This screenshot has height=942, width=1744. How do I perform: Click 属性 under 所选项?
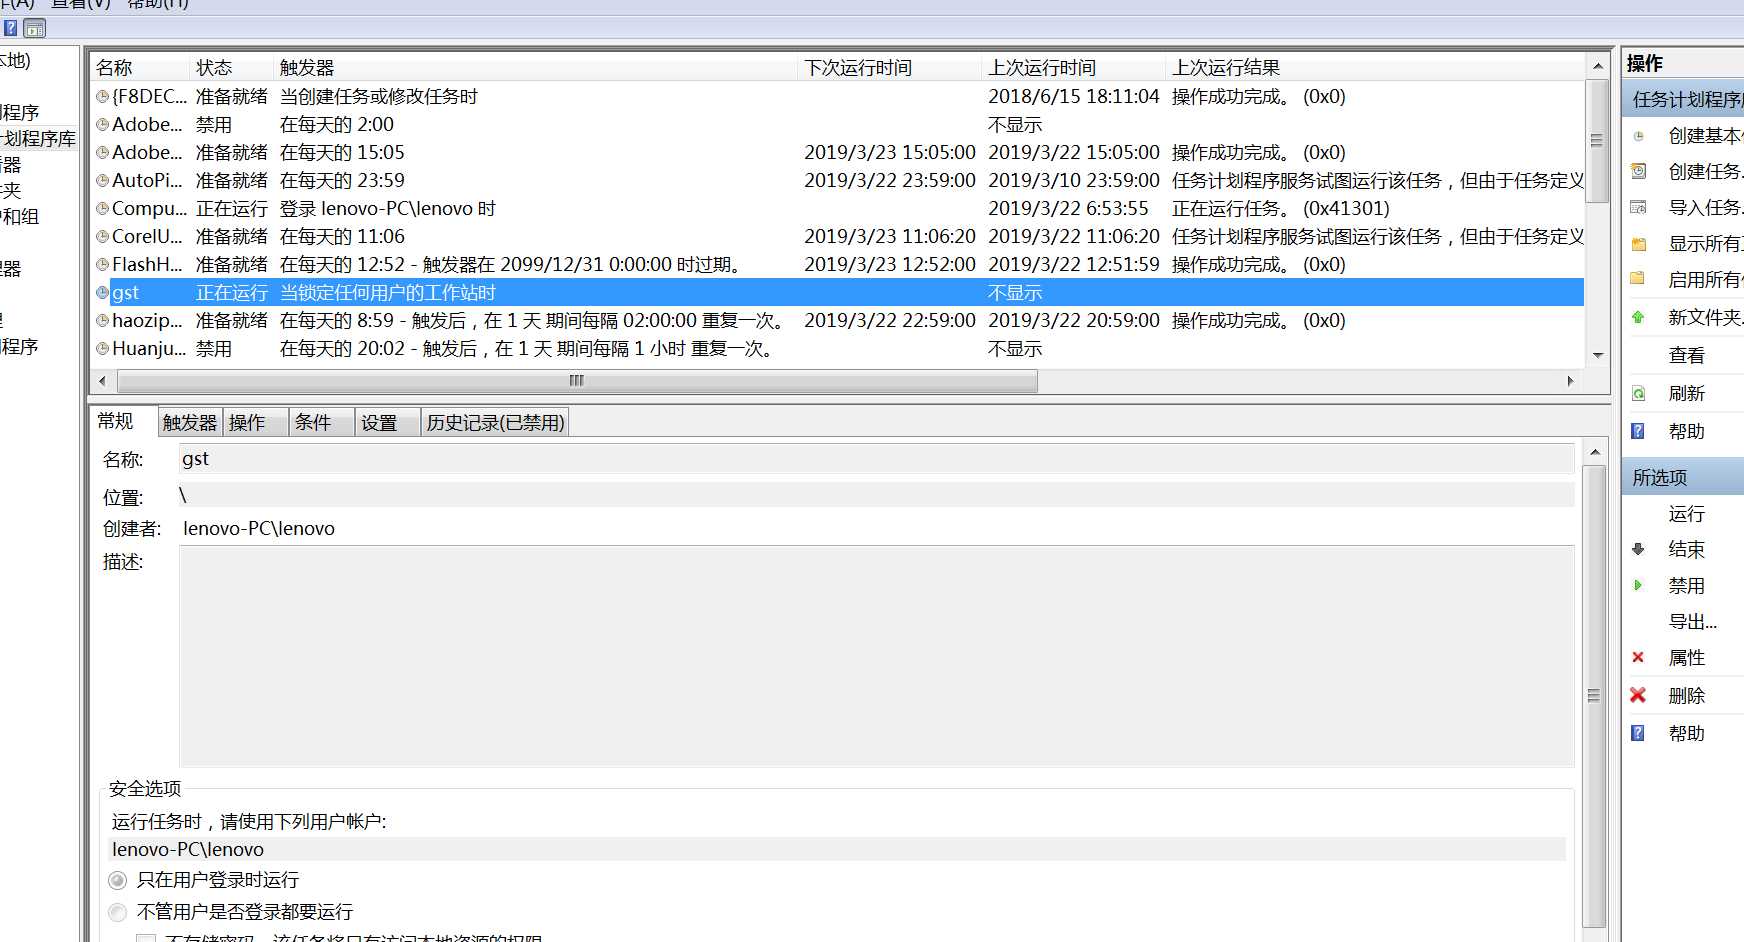tap(1686, 658)
